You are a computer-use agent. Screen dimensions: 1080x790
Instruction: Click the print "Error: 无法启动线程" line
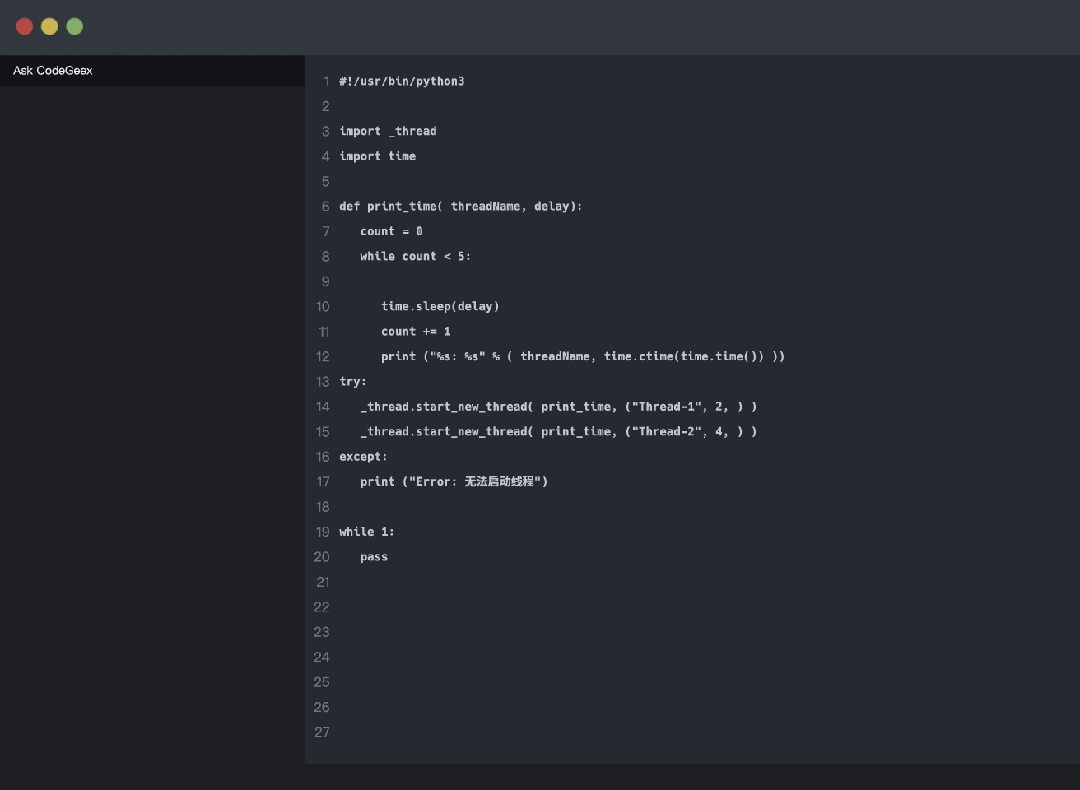click(454, 481)
